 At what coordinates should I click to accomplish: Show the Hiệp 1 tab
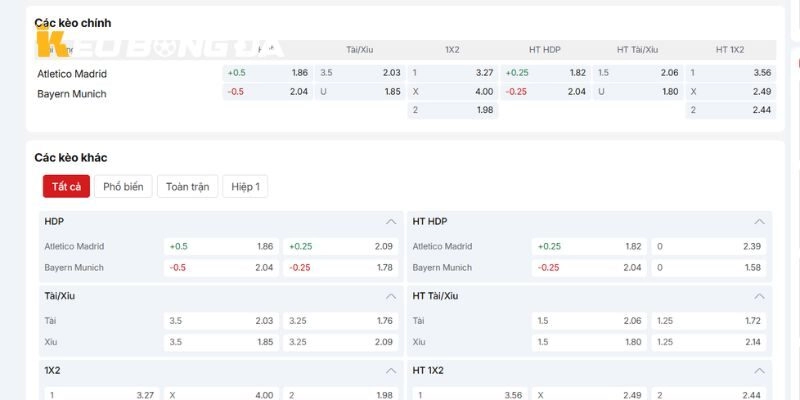(245, 186)
